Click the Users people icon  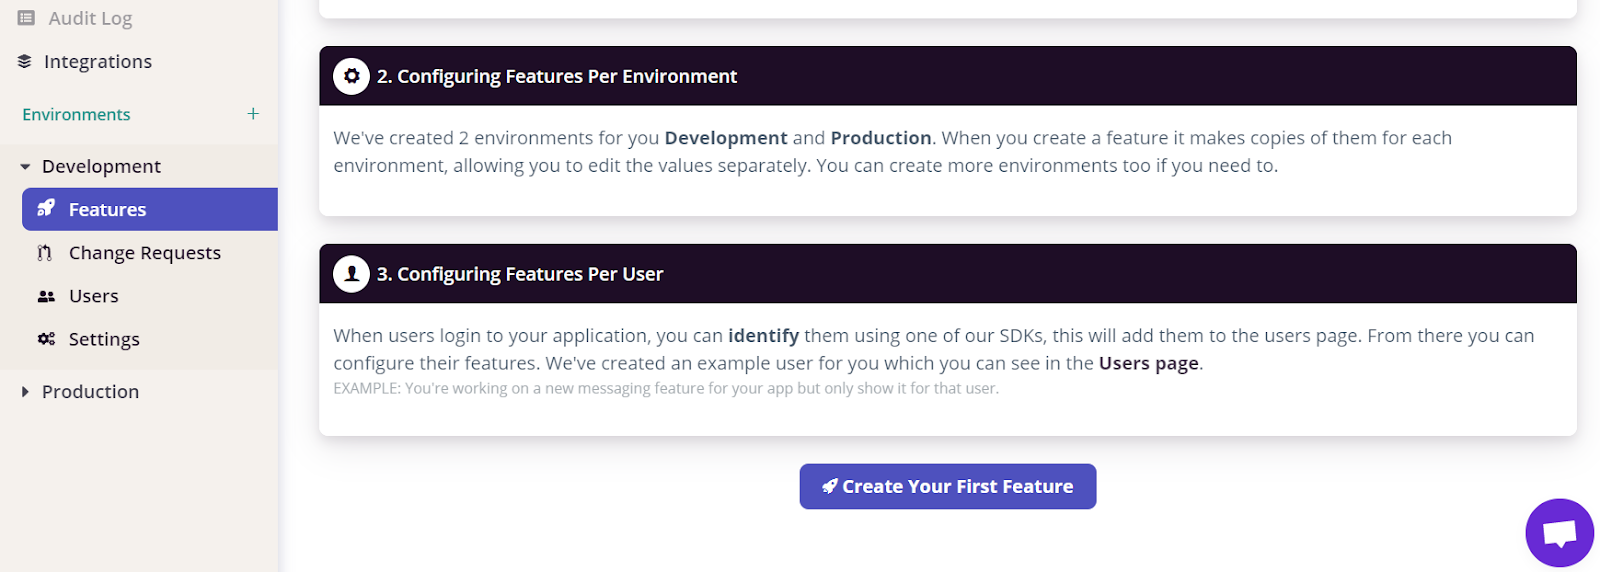pyautogui.click(x=46, y=296)
